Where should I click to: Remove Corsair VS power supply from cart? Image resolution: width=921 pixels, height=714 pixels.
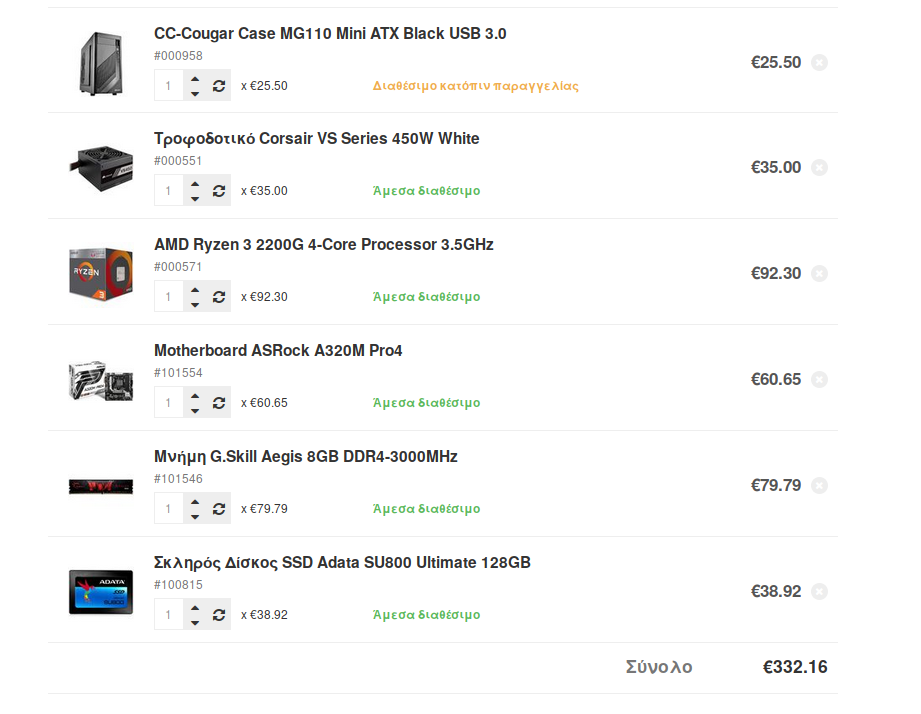[x=819, y=168]
